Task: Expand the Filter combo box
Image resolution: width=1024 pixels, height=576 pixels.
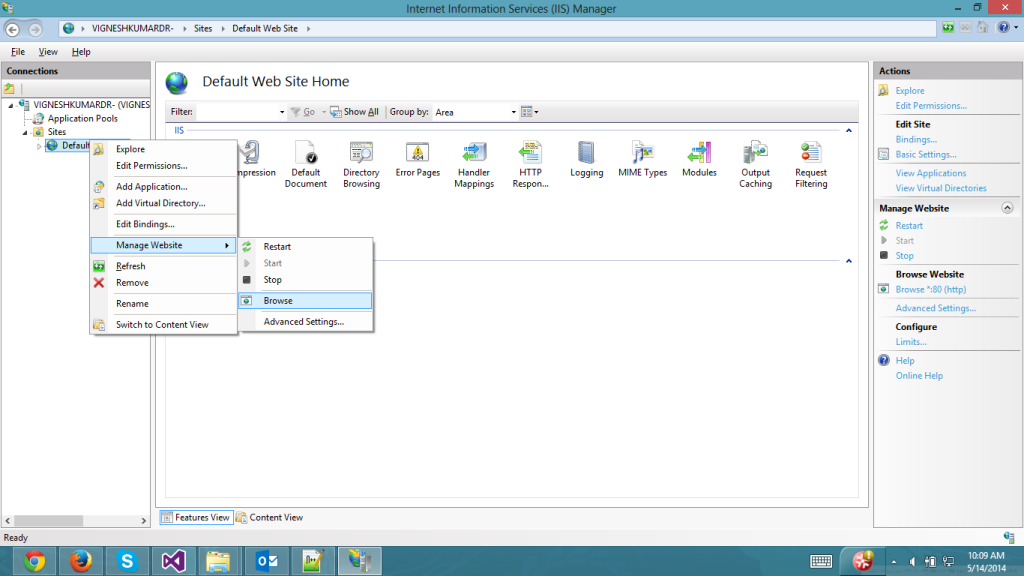Action: 281,112
